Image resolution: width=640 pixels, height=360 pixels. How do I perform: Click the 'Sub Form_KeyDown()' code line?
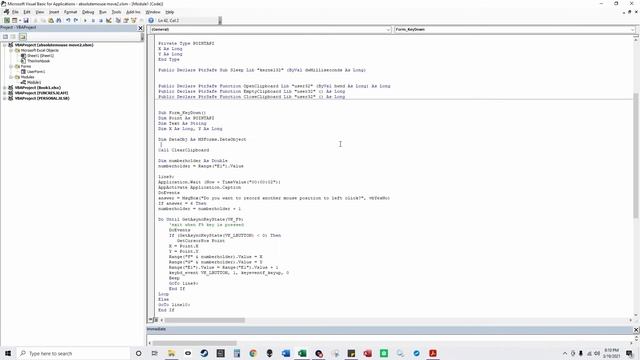(x=182, y=113)
